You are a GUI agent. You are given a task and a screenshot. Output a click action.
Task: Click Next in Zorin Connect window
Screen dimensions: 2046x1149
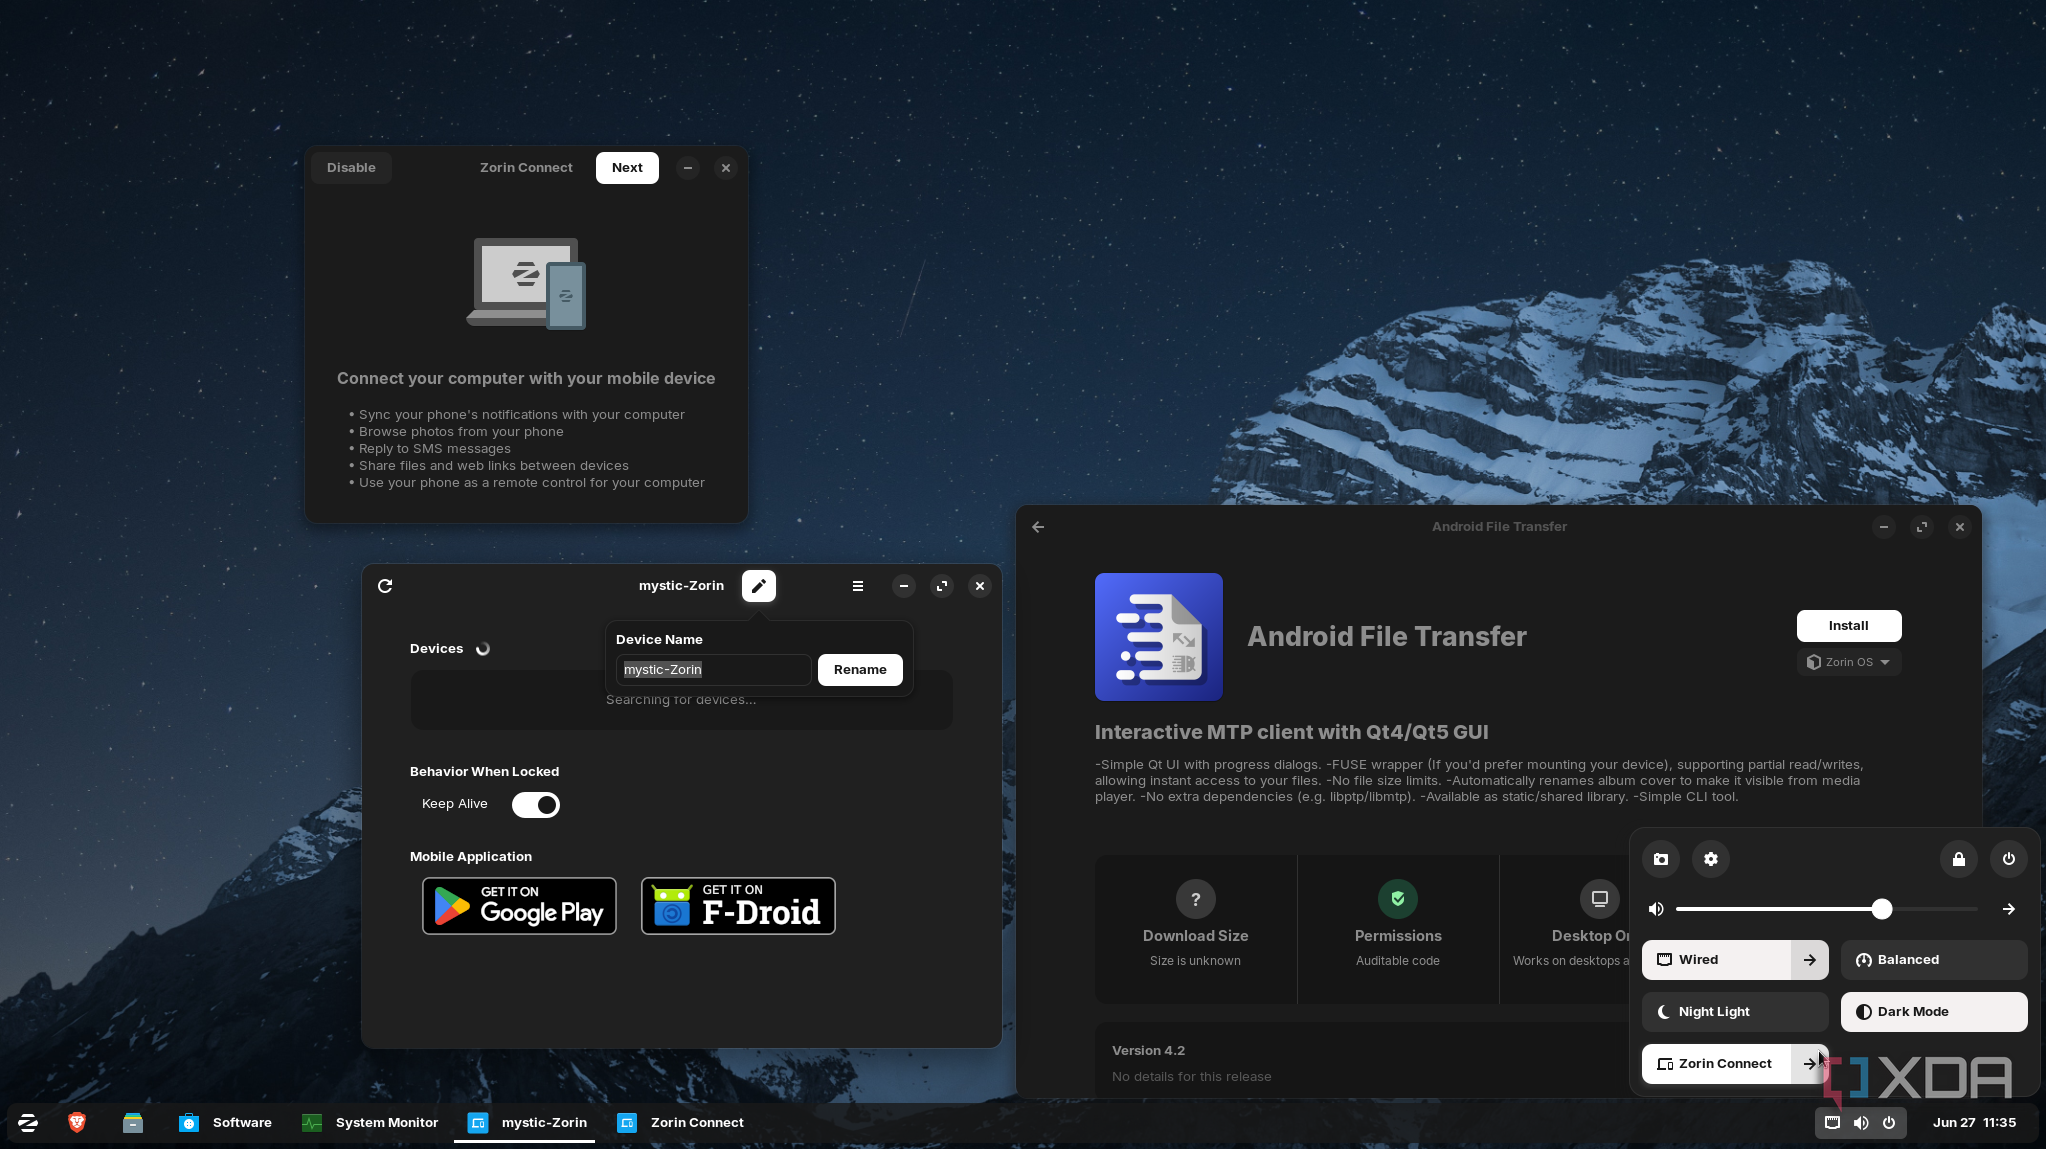click(x=627, y=168)
